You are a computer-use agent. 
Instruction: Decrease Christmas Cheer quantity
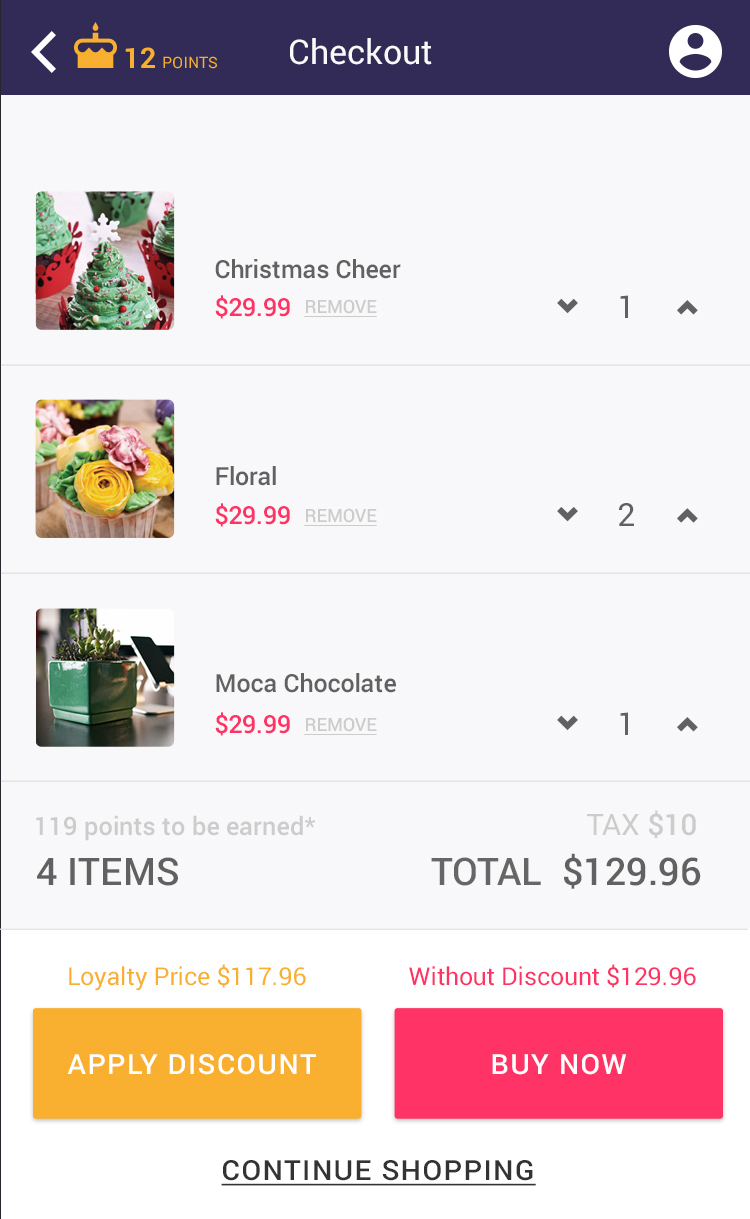tap(567, 307)
